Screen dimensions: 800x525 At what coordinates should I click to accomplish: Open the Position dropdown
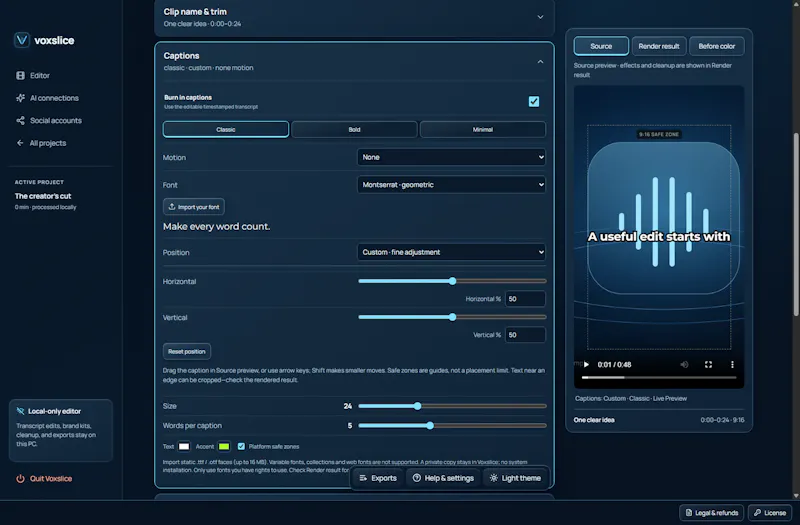(451, 252)
